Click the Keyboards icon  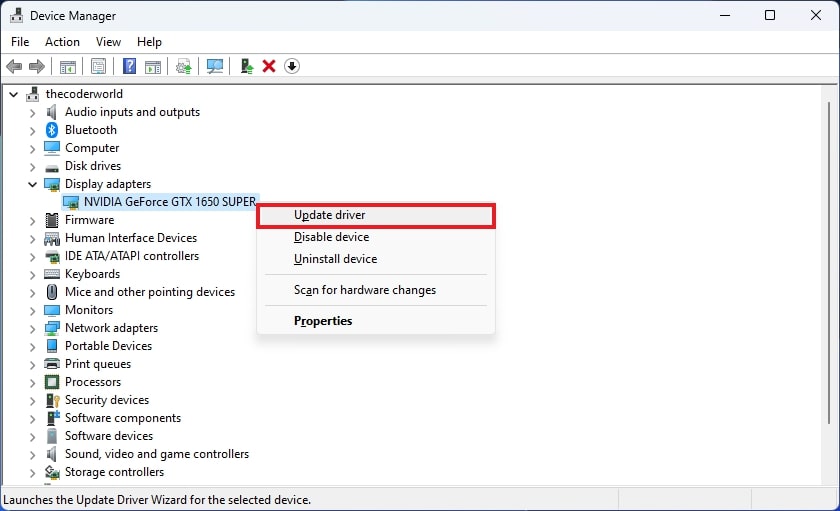click(52, 274)
